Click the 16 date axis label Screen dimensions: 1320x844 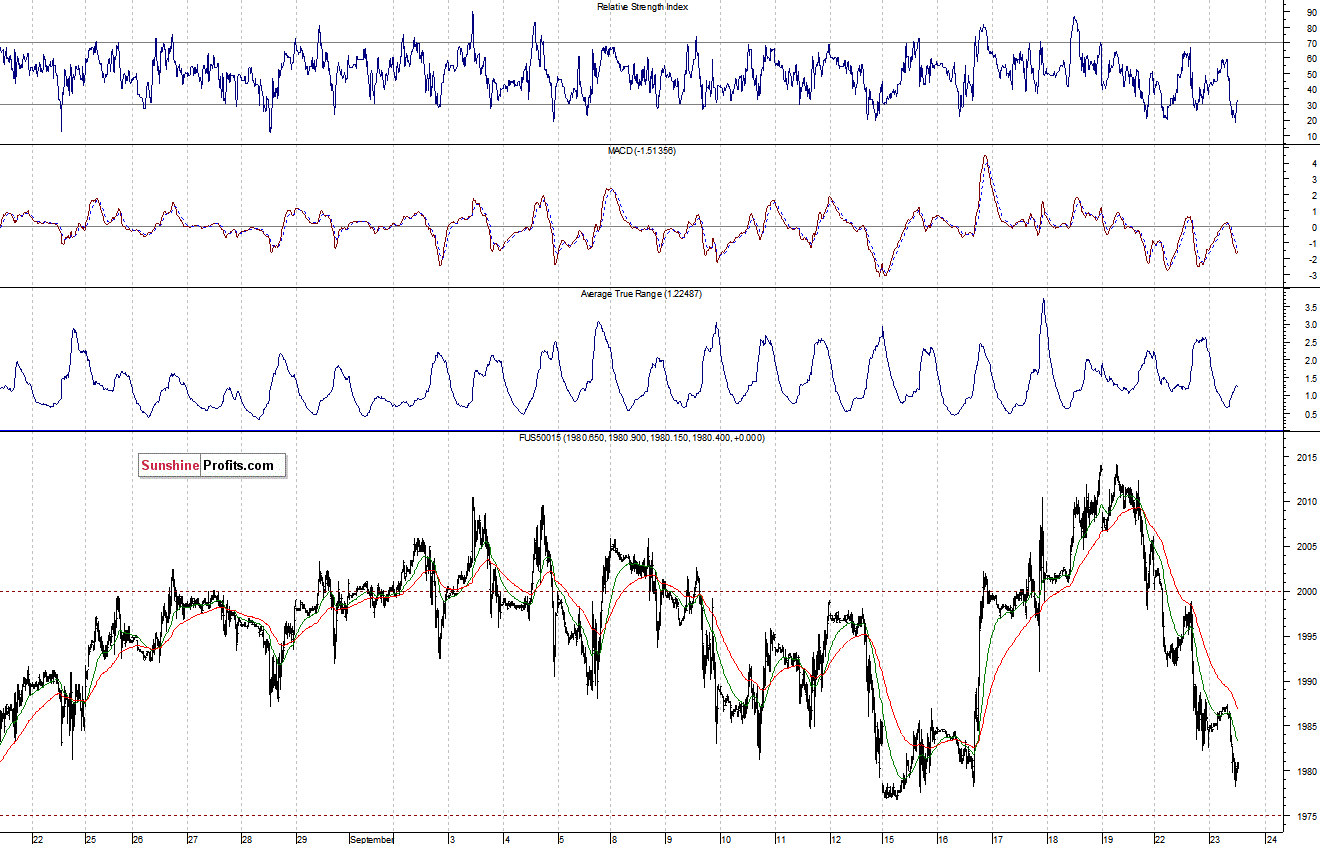942,839
